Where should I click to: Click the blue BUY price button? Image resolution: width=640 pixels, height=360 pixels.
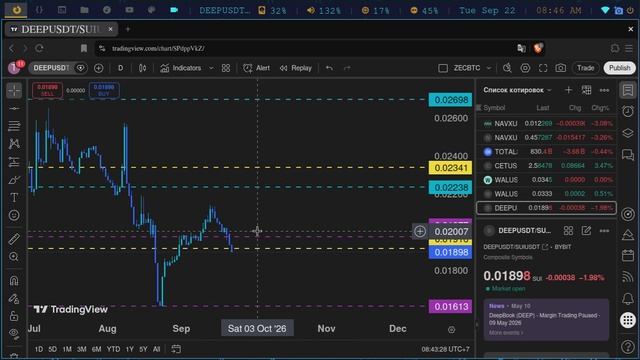point(104,90)
